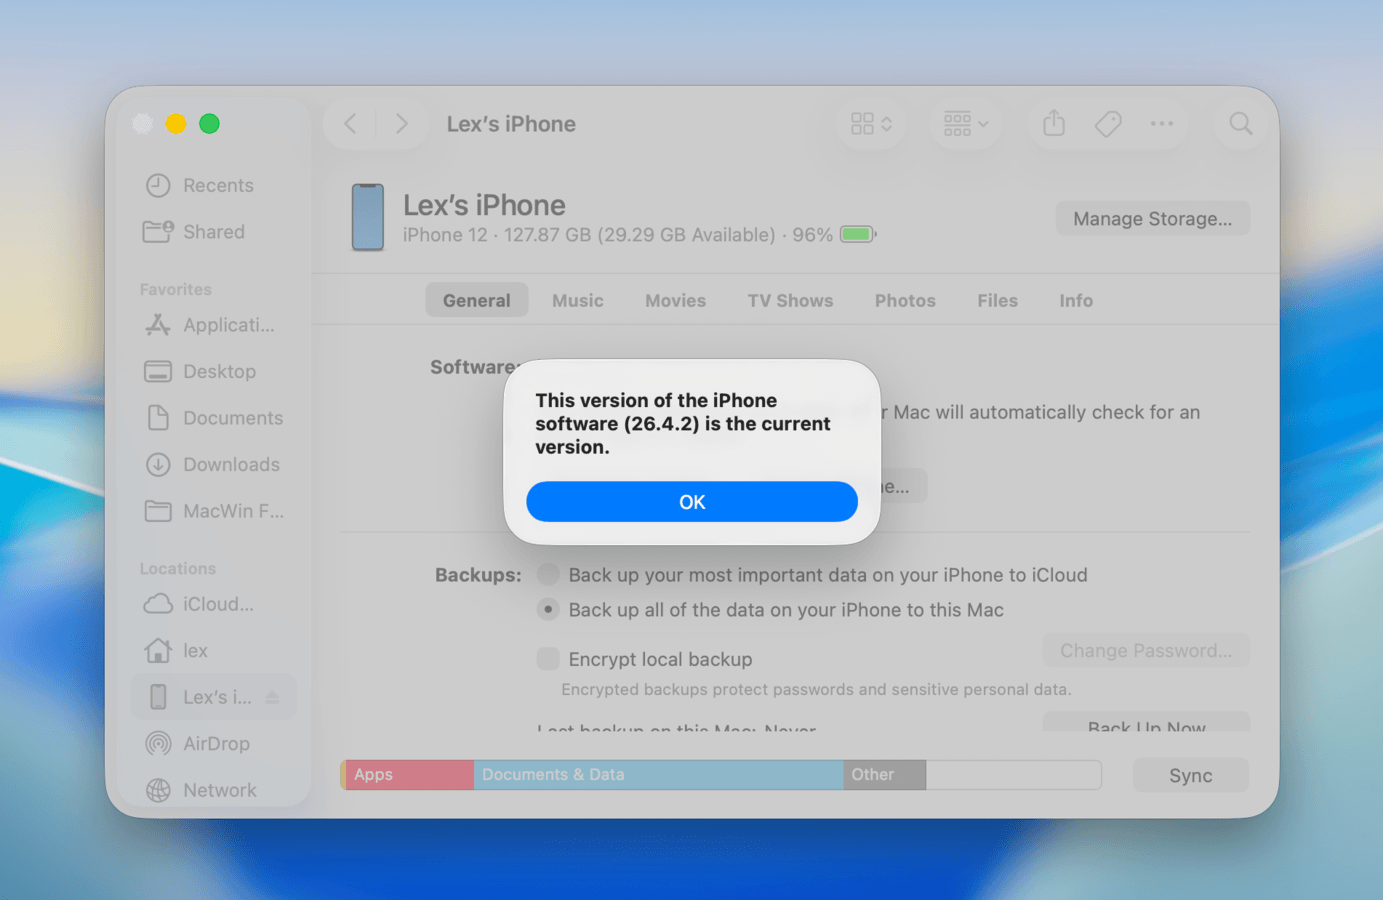The image size is (1383, 900).
Task: Click the Back Up Now button
Action: click(x=1146, y=722)
